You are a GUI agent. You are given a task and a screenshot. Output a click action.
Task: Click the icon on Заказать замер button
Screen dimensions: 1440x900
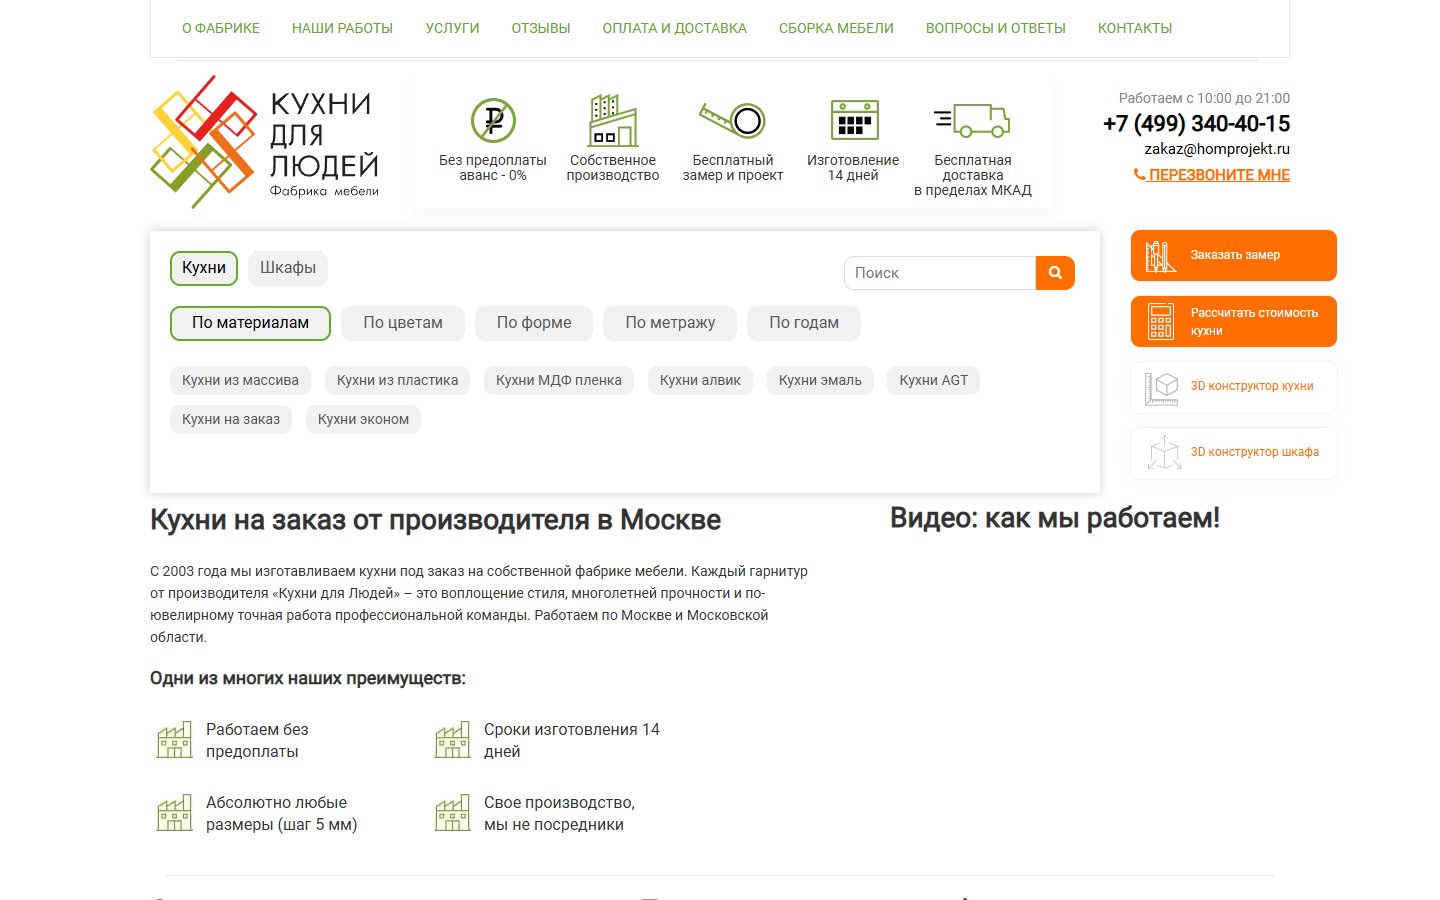point(1160,256)
